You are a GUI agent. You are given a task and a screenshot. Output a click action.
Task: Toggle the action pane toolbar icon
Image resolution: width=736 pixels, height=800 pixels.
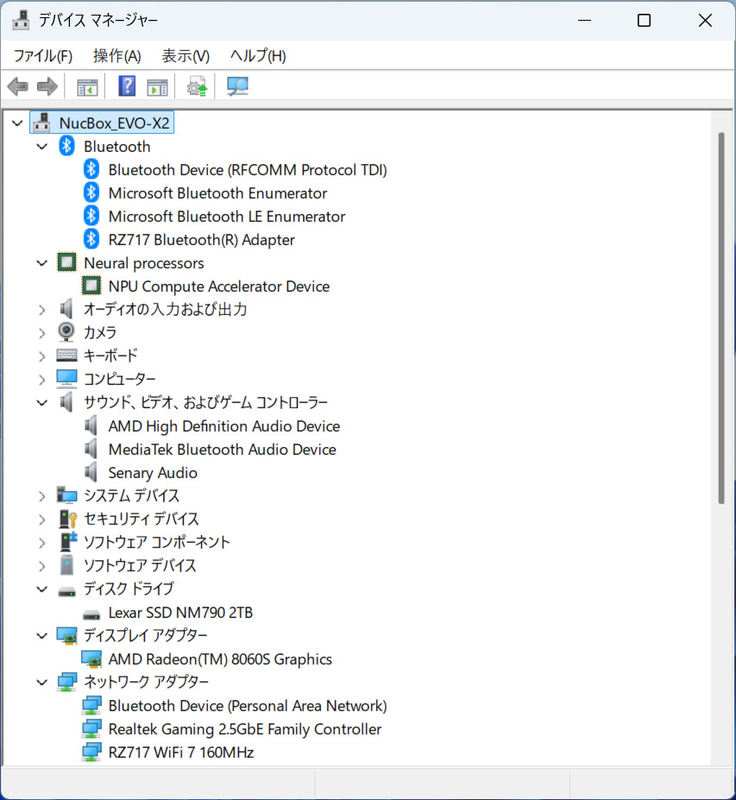coord(157,87)
